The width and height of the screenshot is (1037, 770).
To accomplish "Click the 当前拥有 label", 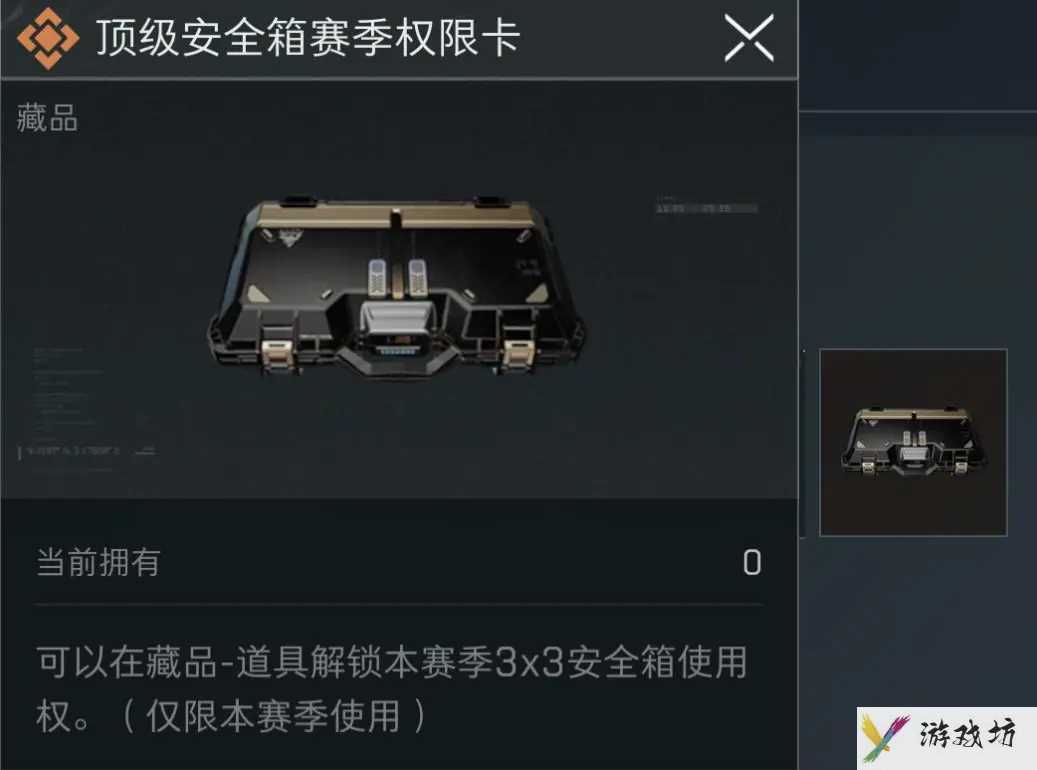I will tap(98, 562).
